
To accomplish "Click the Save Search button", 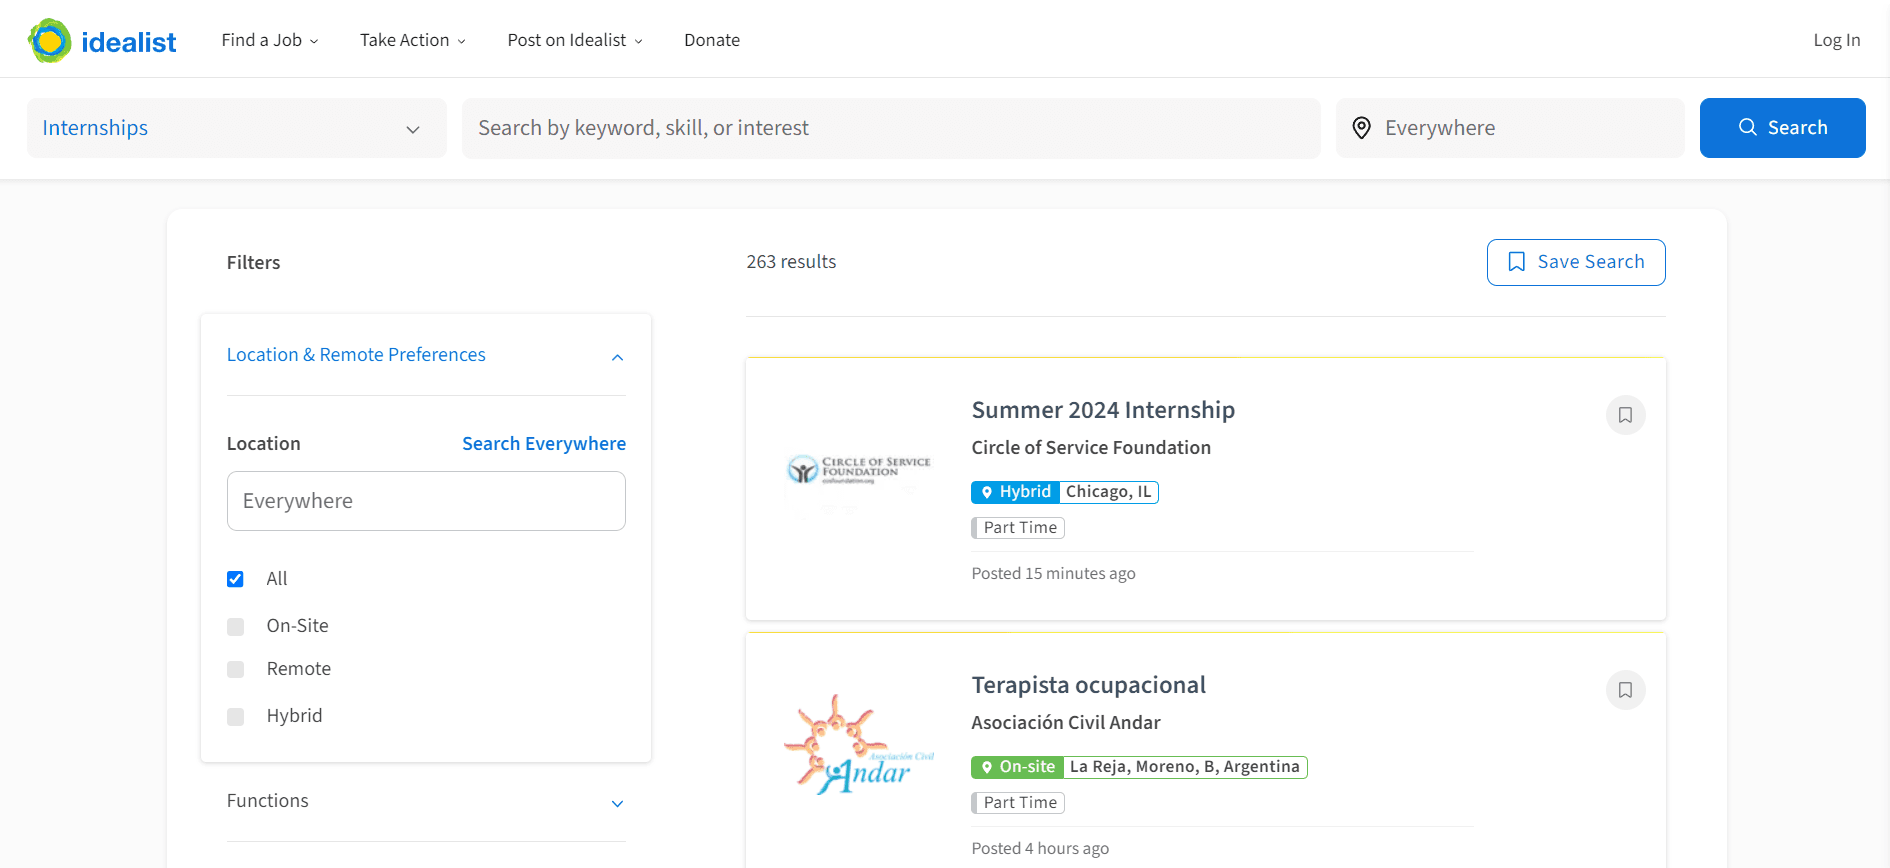I will click(x=1575, y=262).
